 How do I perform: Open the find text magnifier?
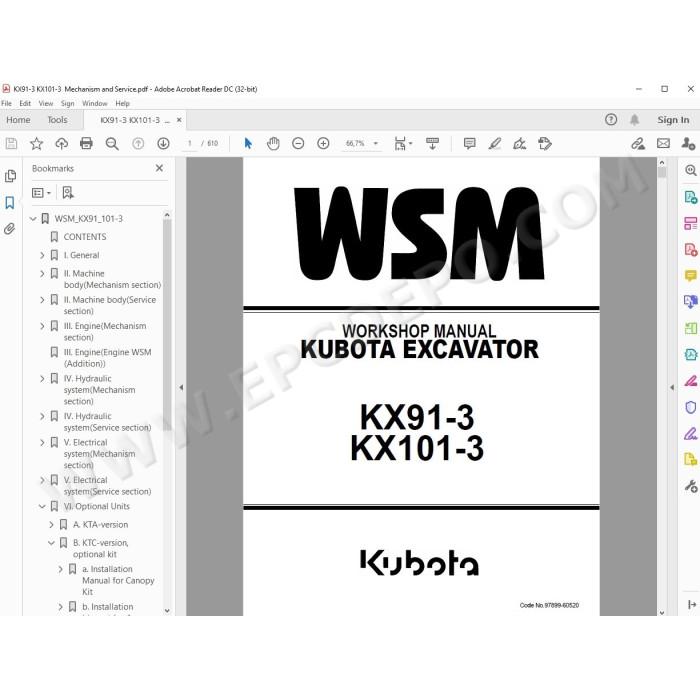coord(112,143)
